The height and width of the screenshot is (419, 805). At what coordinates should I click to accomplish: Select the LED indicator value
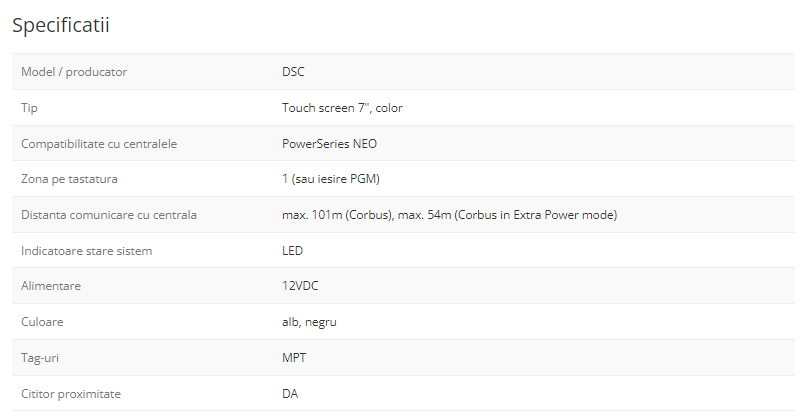point(292,251)
